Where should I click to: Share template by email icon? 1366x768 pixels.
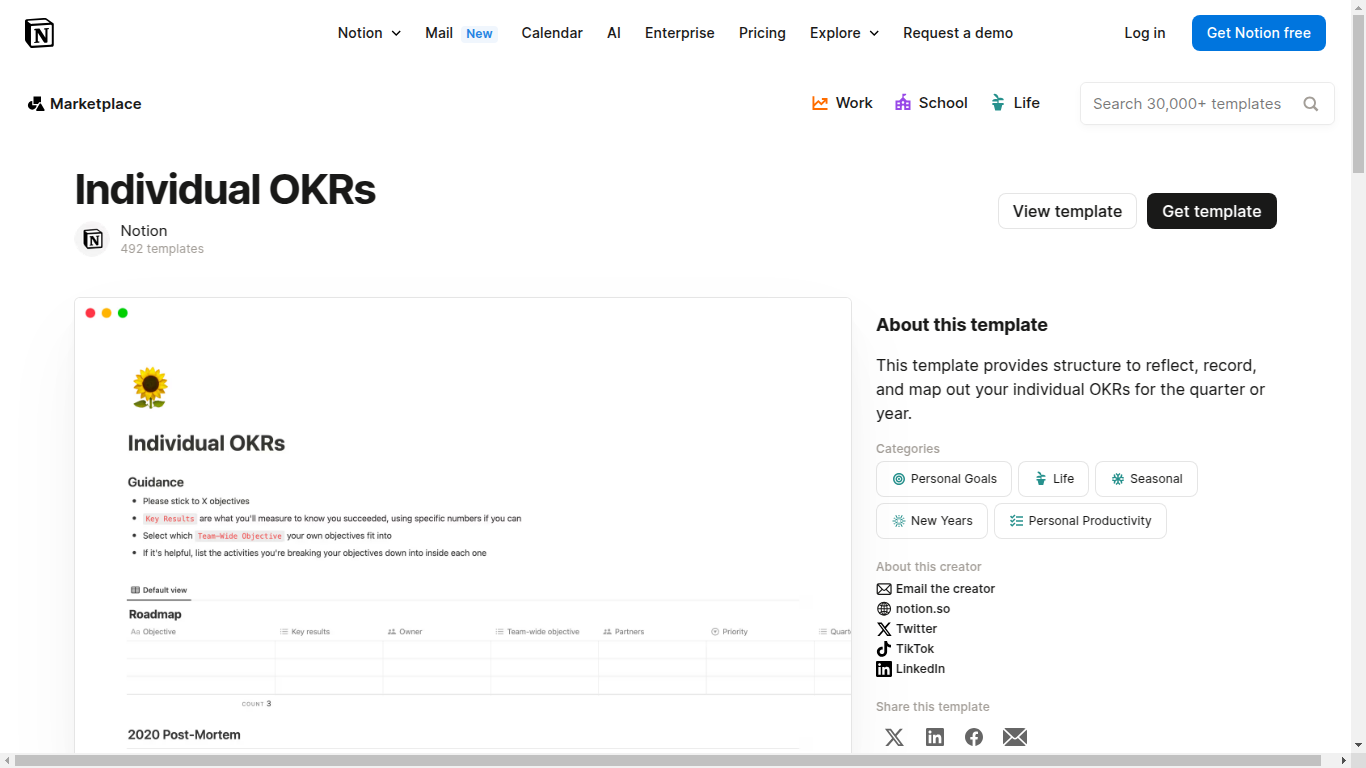click(1015, 737)
